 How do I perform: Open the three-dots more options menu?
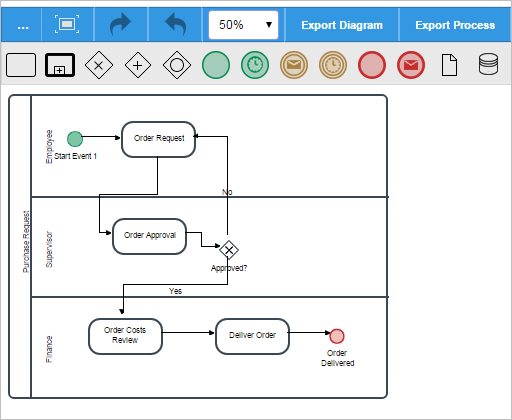[x=23, y=25]
